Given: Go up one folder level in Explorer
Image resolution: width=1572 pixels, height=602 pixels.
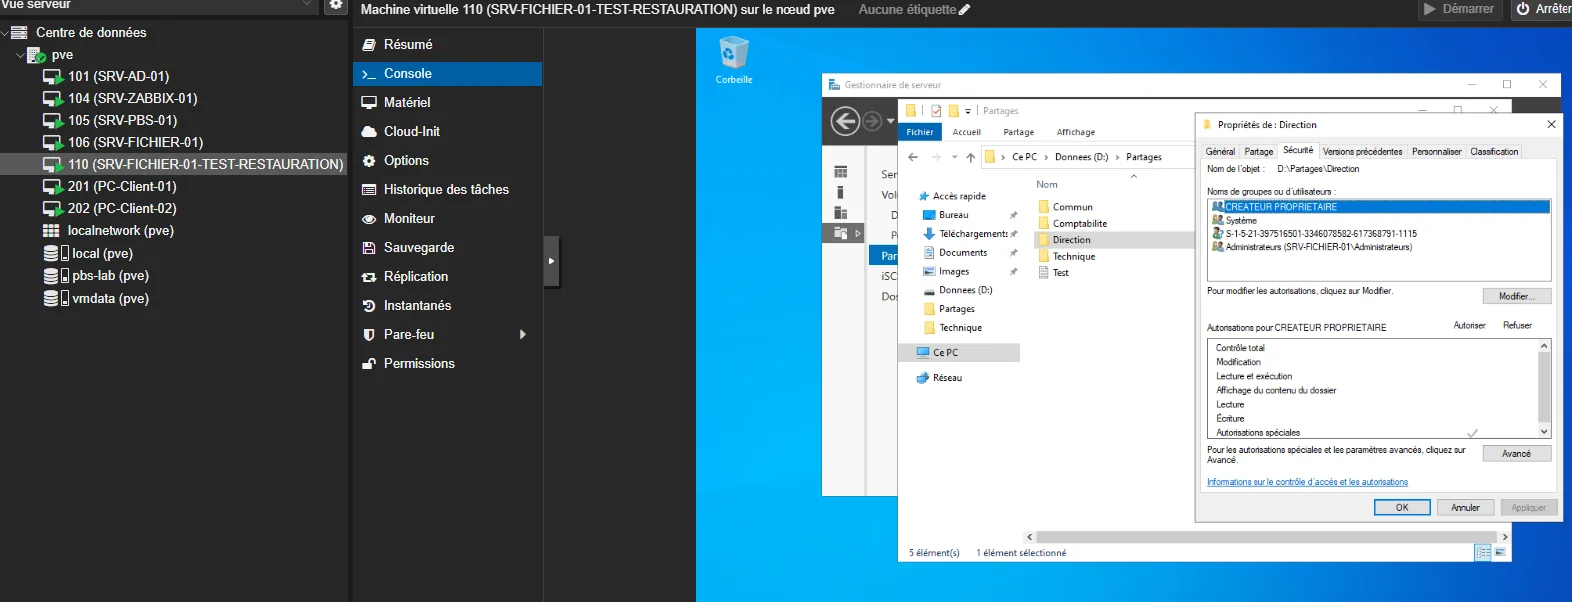Looking at the screenshot, I should (x=970, y=157).
